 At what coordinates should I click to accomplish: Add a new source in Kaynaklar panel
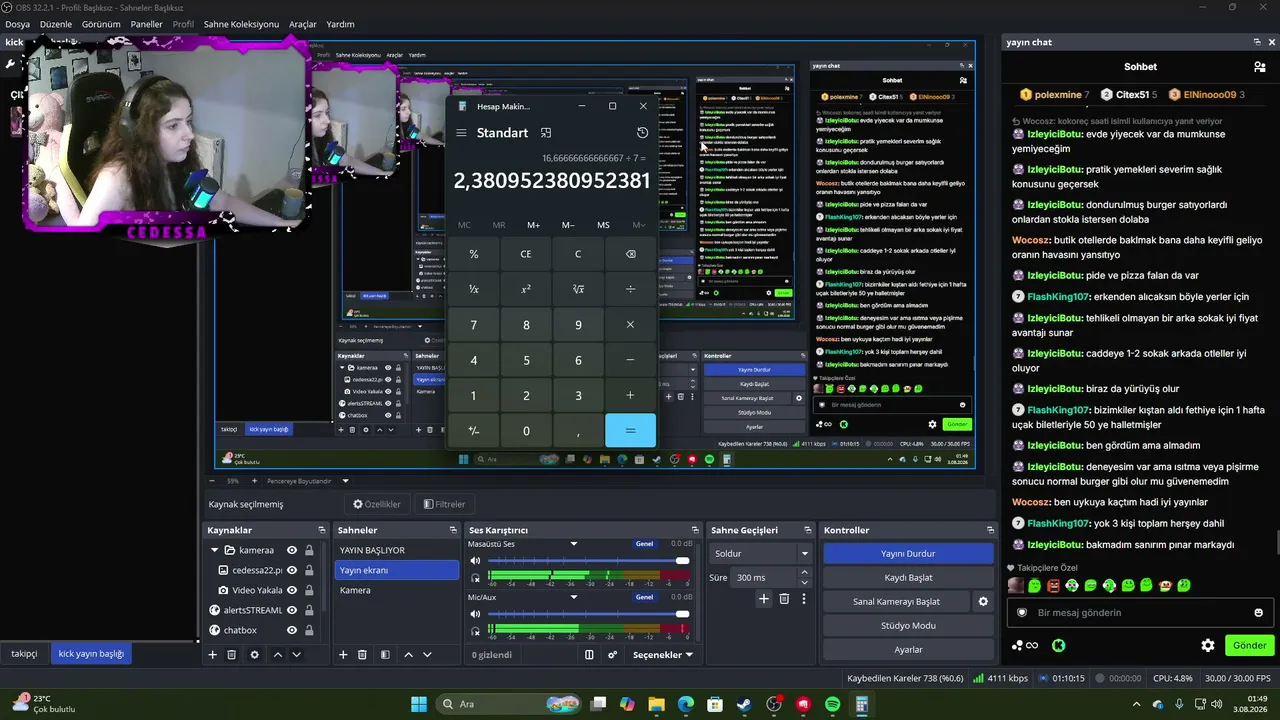tap(212, 655)
